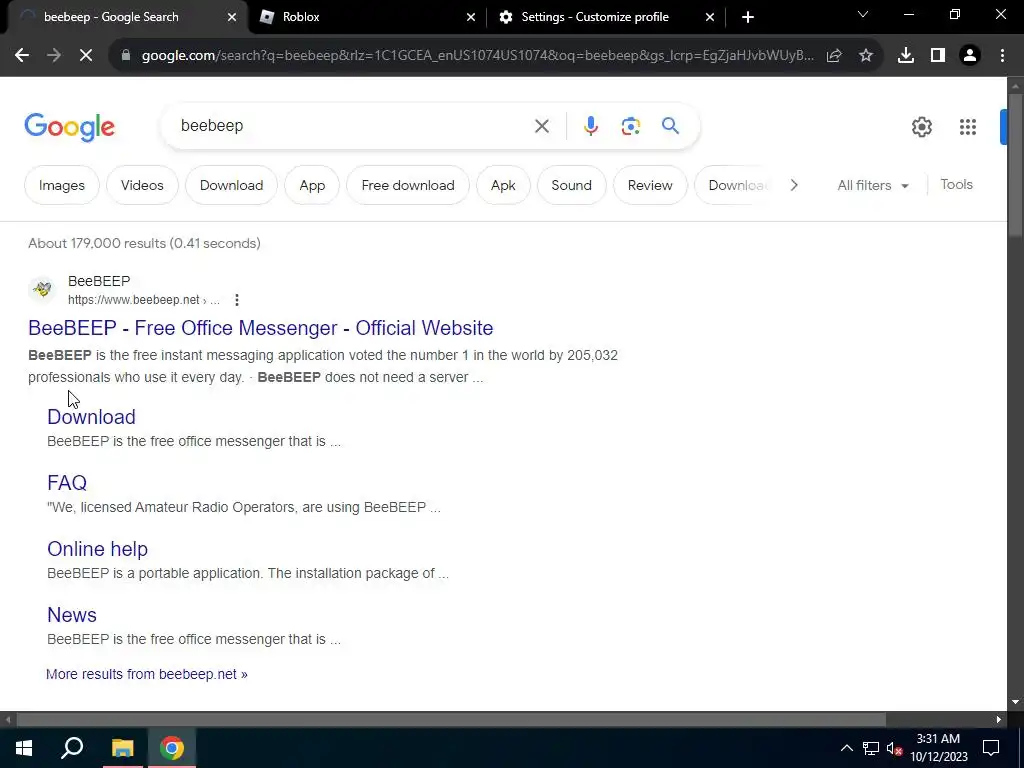The height and width of the screenshot is (768, 1024).
Task: Open the Windows notification center
Action: tap(991, 748)
